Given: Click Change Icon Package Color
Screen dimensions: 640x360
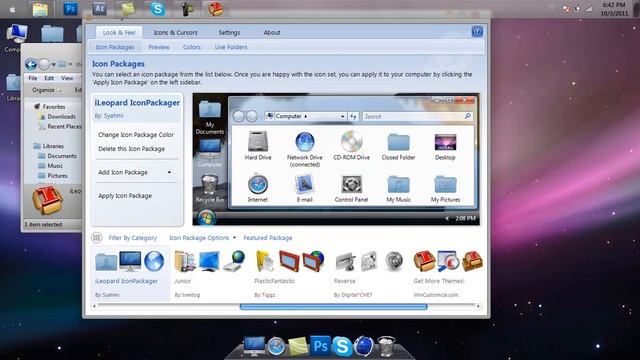Looking at the screenshot, I should pyautogui.click(x=136, y=135).
